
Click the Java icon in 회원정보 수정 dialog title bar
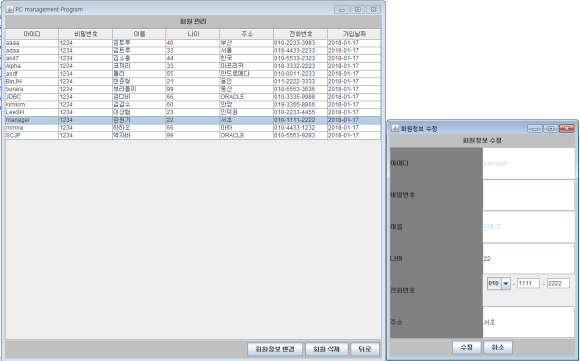[395, 128]
